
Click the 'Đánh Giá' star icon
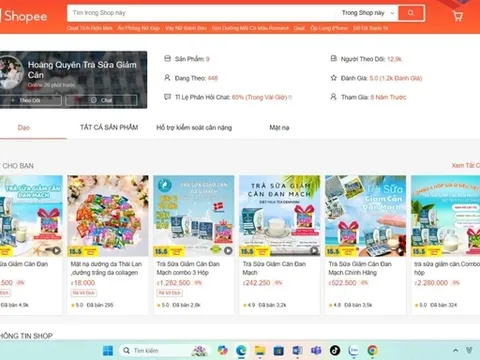click(x=333, y=78)
